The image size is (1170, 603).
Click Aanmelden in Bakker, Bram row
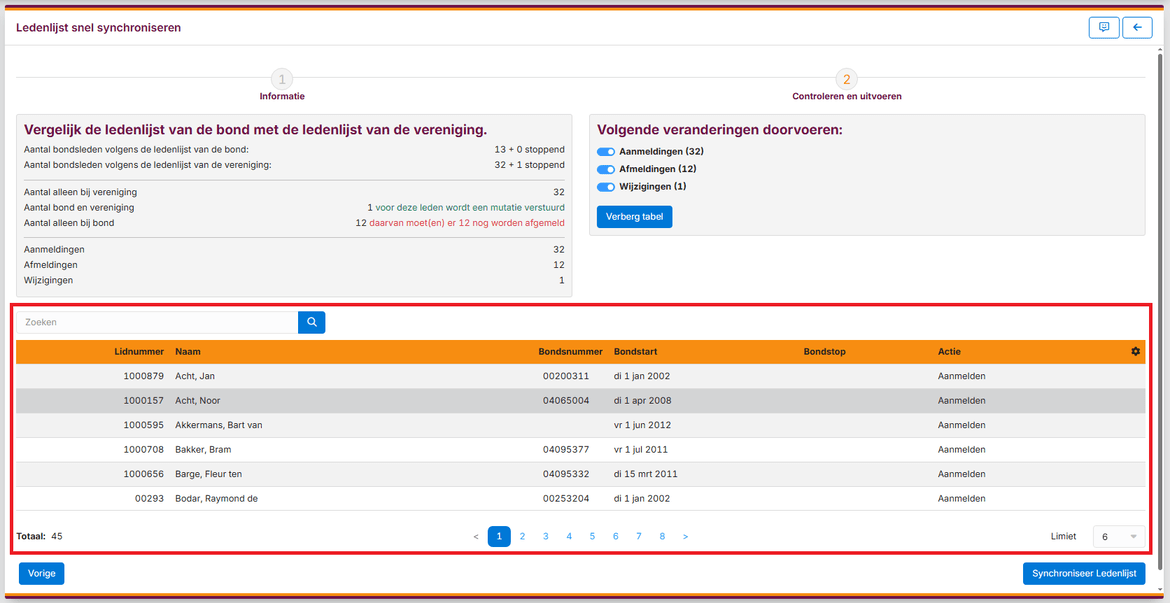962,449
